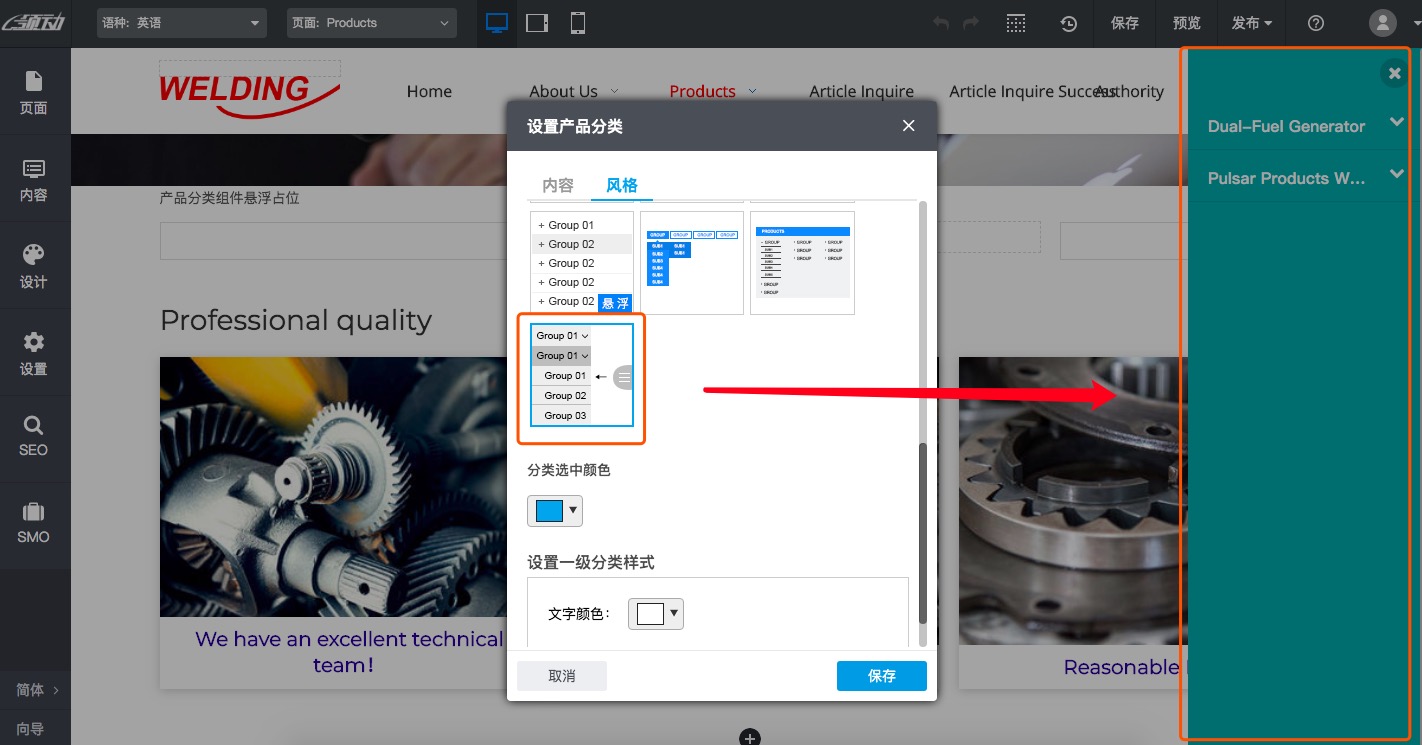Screen dimensions: 1422x745
Task: Open the help question-mark icon
Action: click(x=1316, y=22)
